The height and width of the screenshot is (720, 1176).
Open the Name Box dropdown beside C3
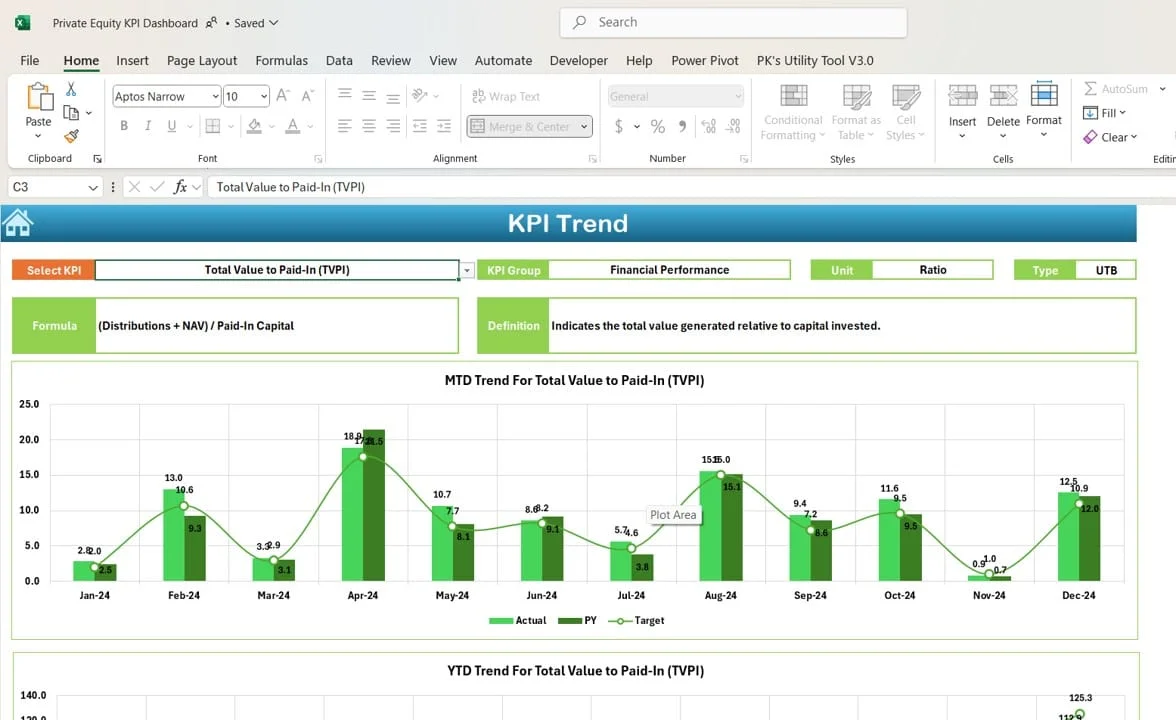pos(93,187)
